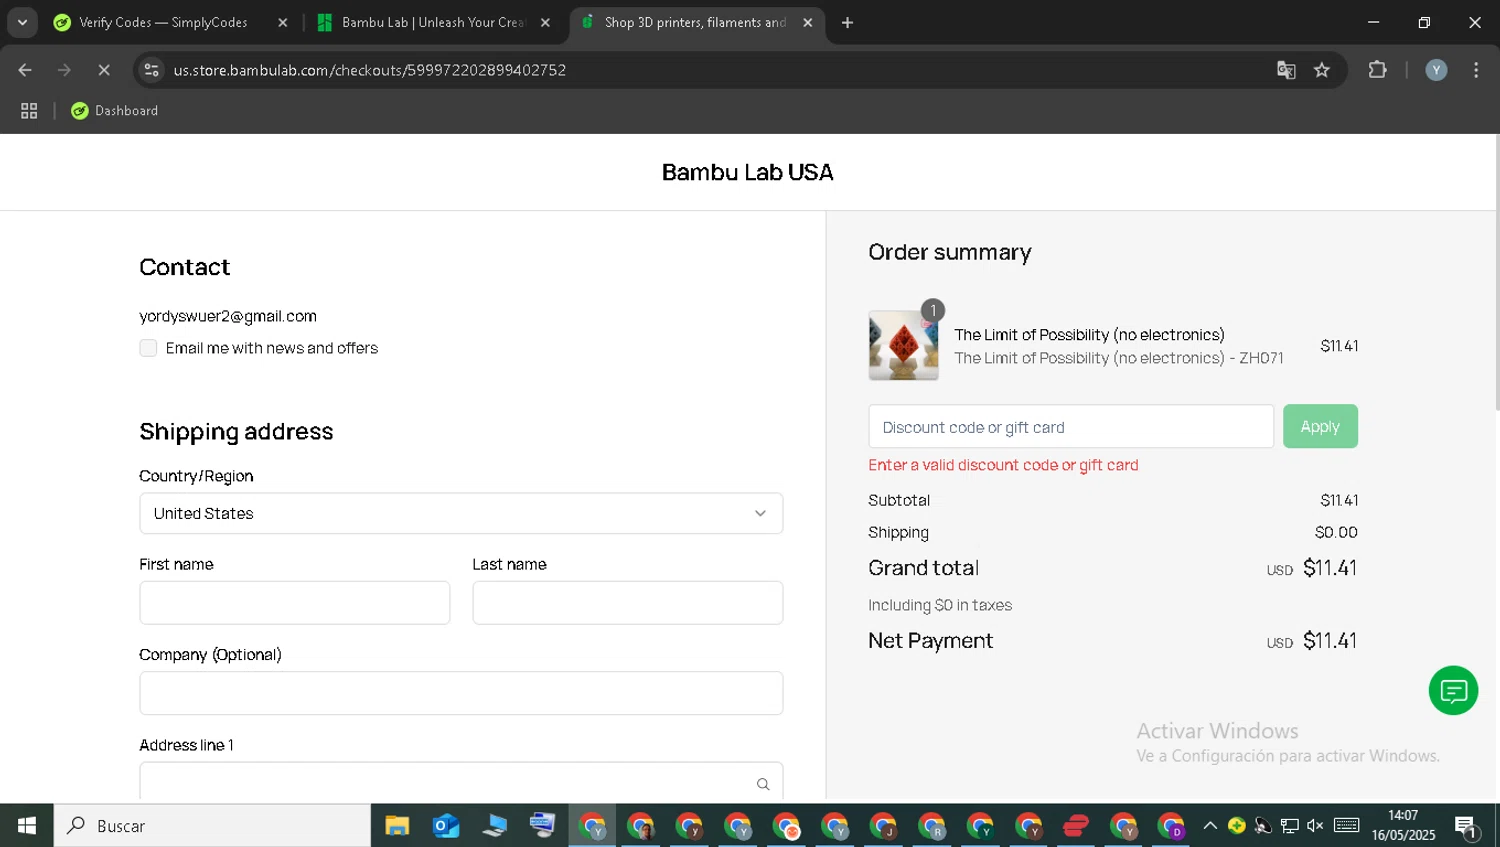Click the address search magnifier icon
Viewport: 1500px width, 847px height.
pos(763,784)
